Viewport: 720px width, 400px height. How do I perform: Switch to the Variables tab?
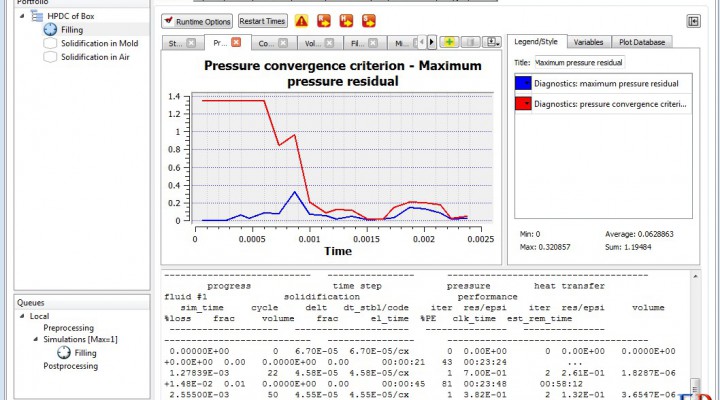tap(588, 42)
